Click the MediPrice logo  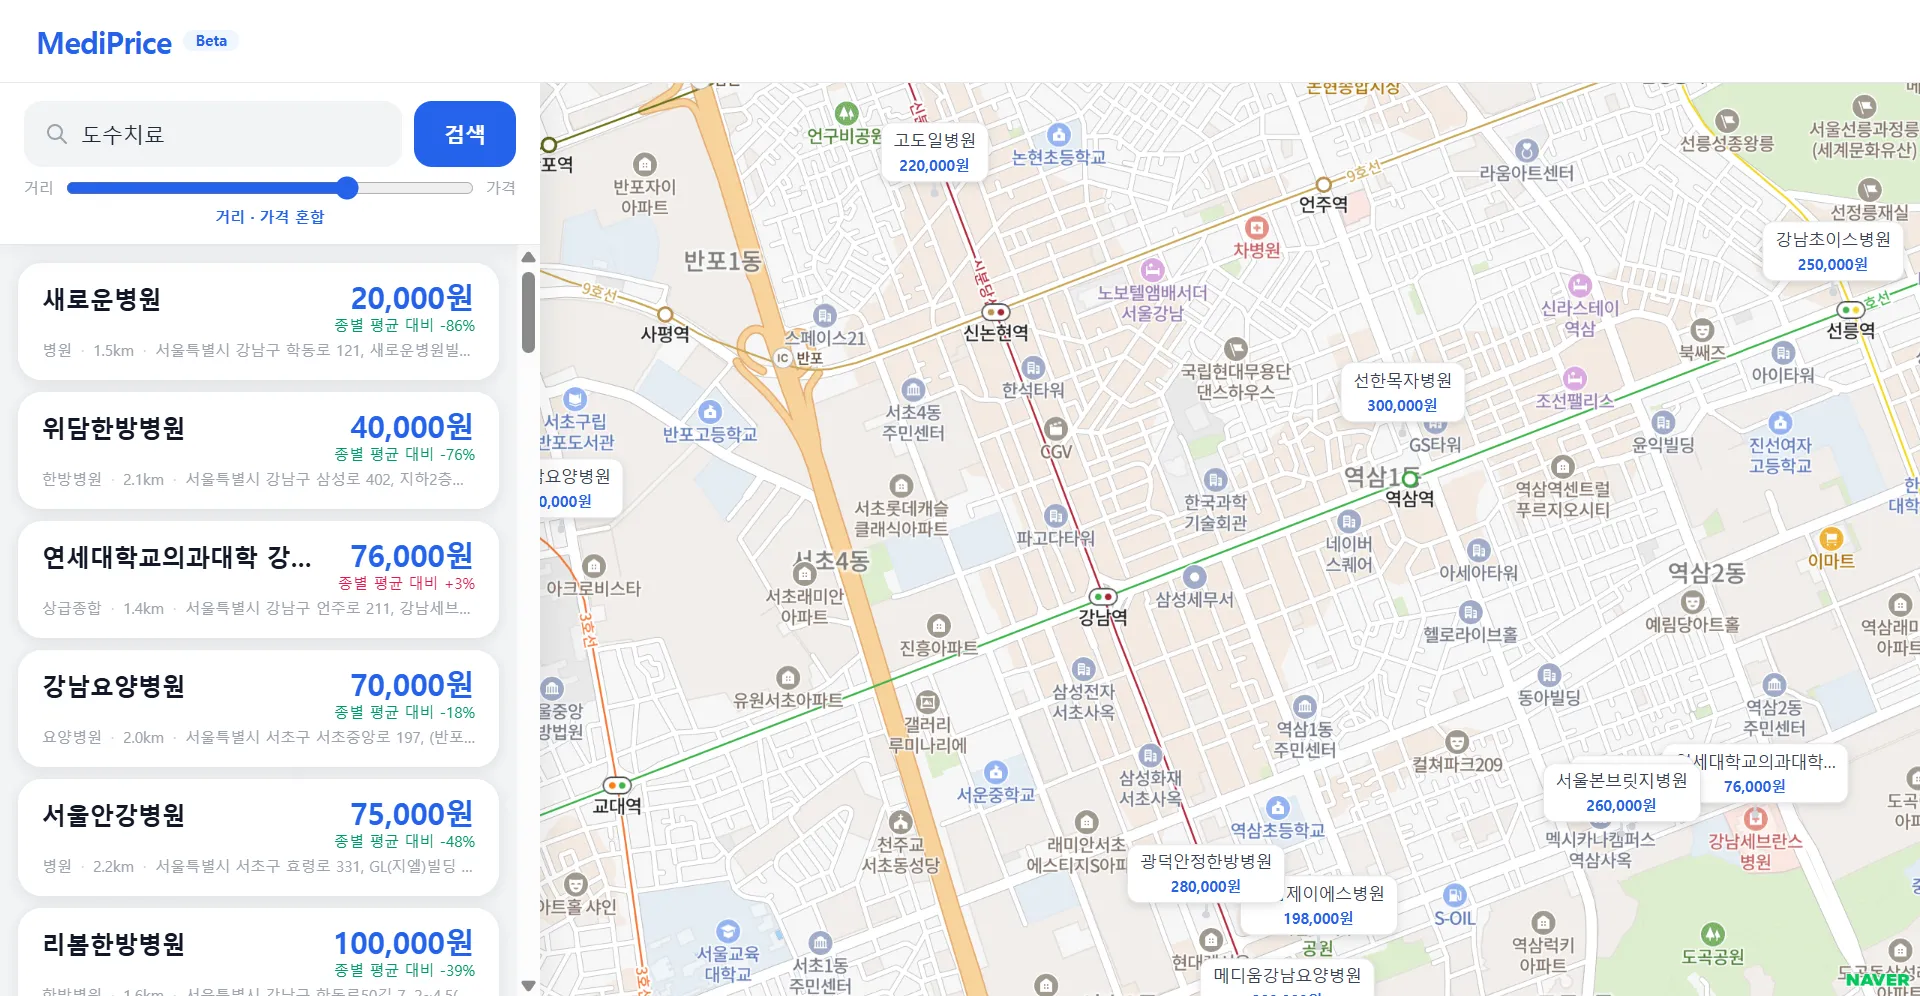pyautogui.click(x=104, y=43)
